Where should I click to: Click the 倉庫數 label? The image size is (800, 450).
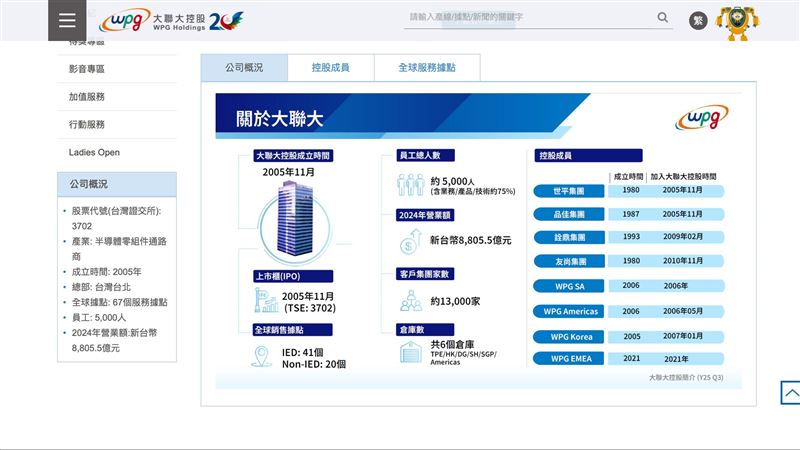425,330
